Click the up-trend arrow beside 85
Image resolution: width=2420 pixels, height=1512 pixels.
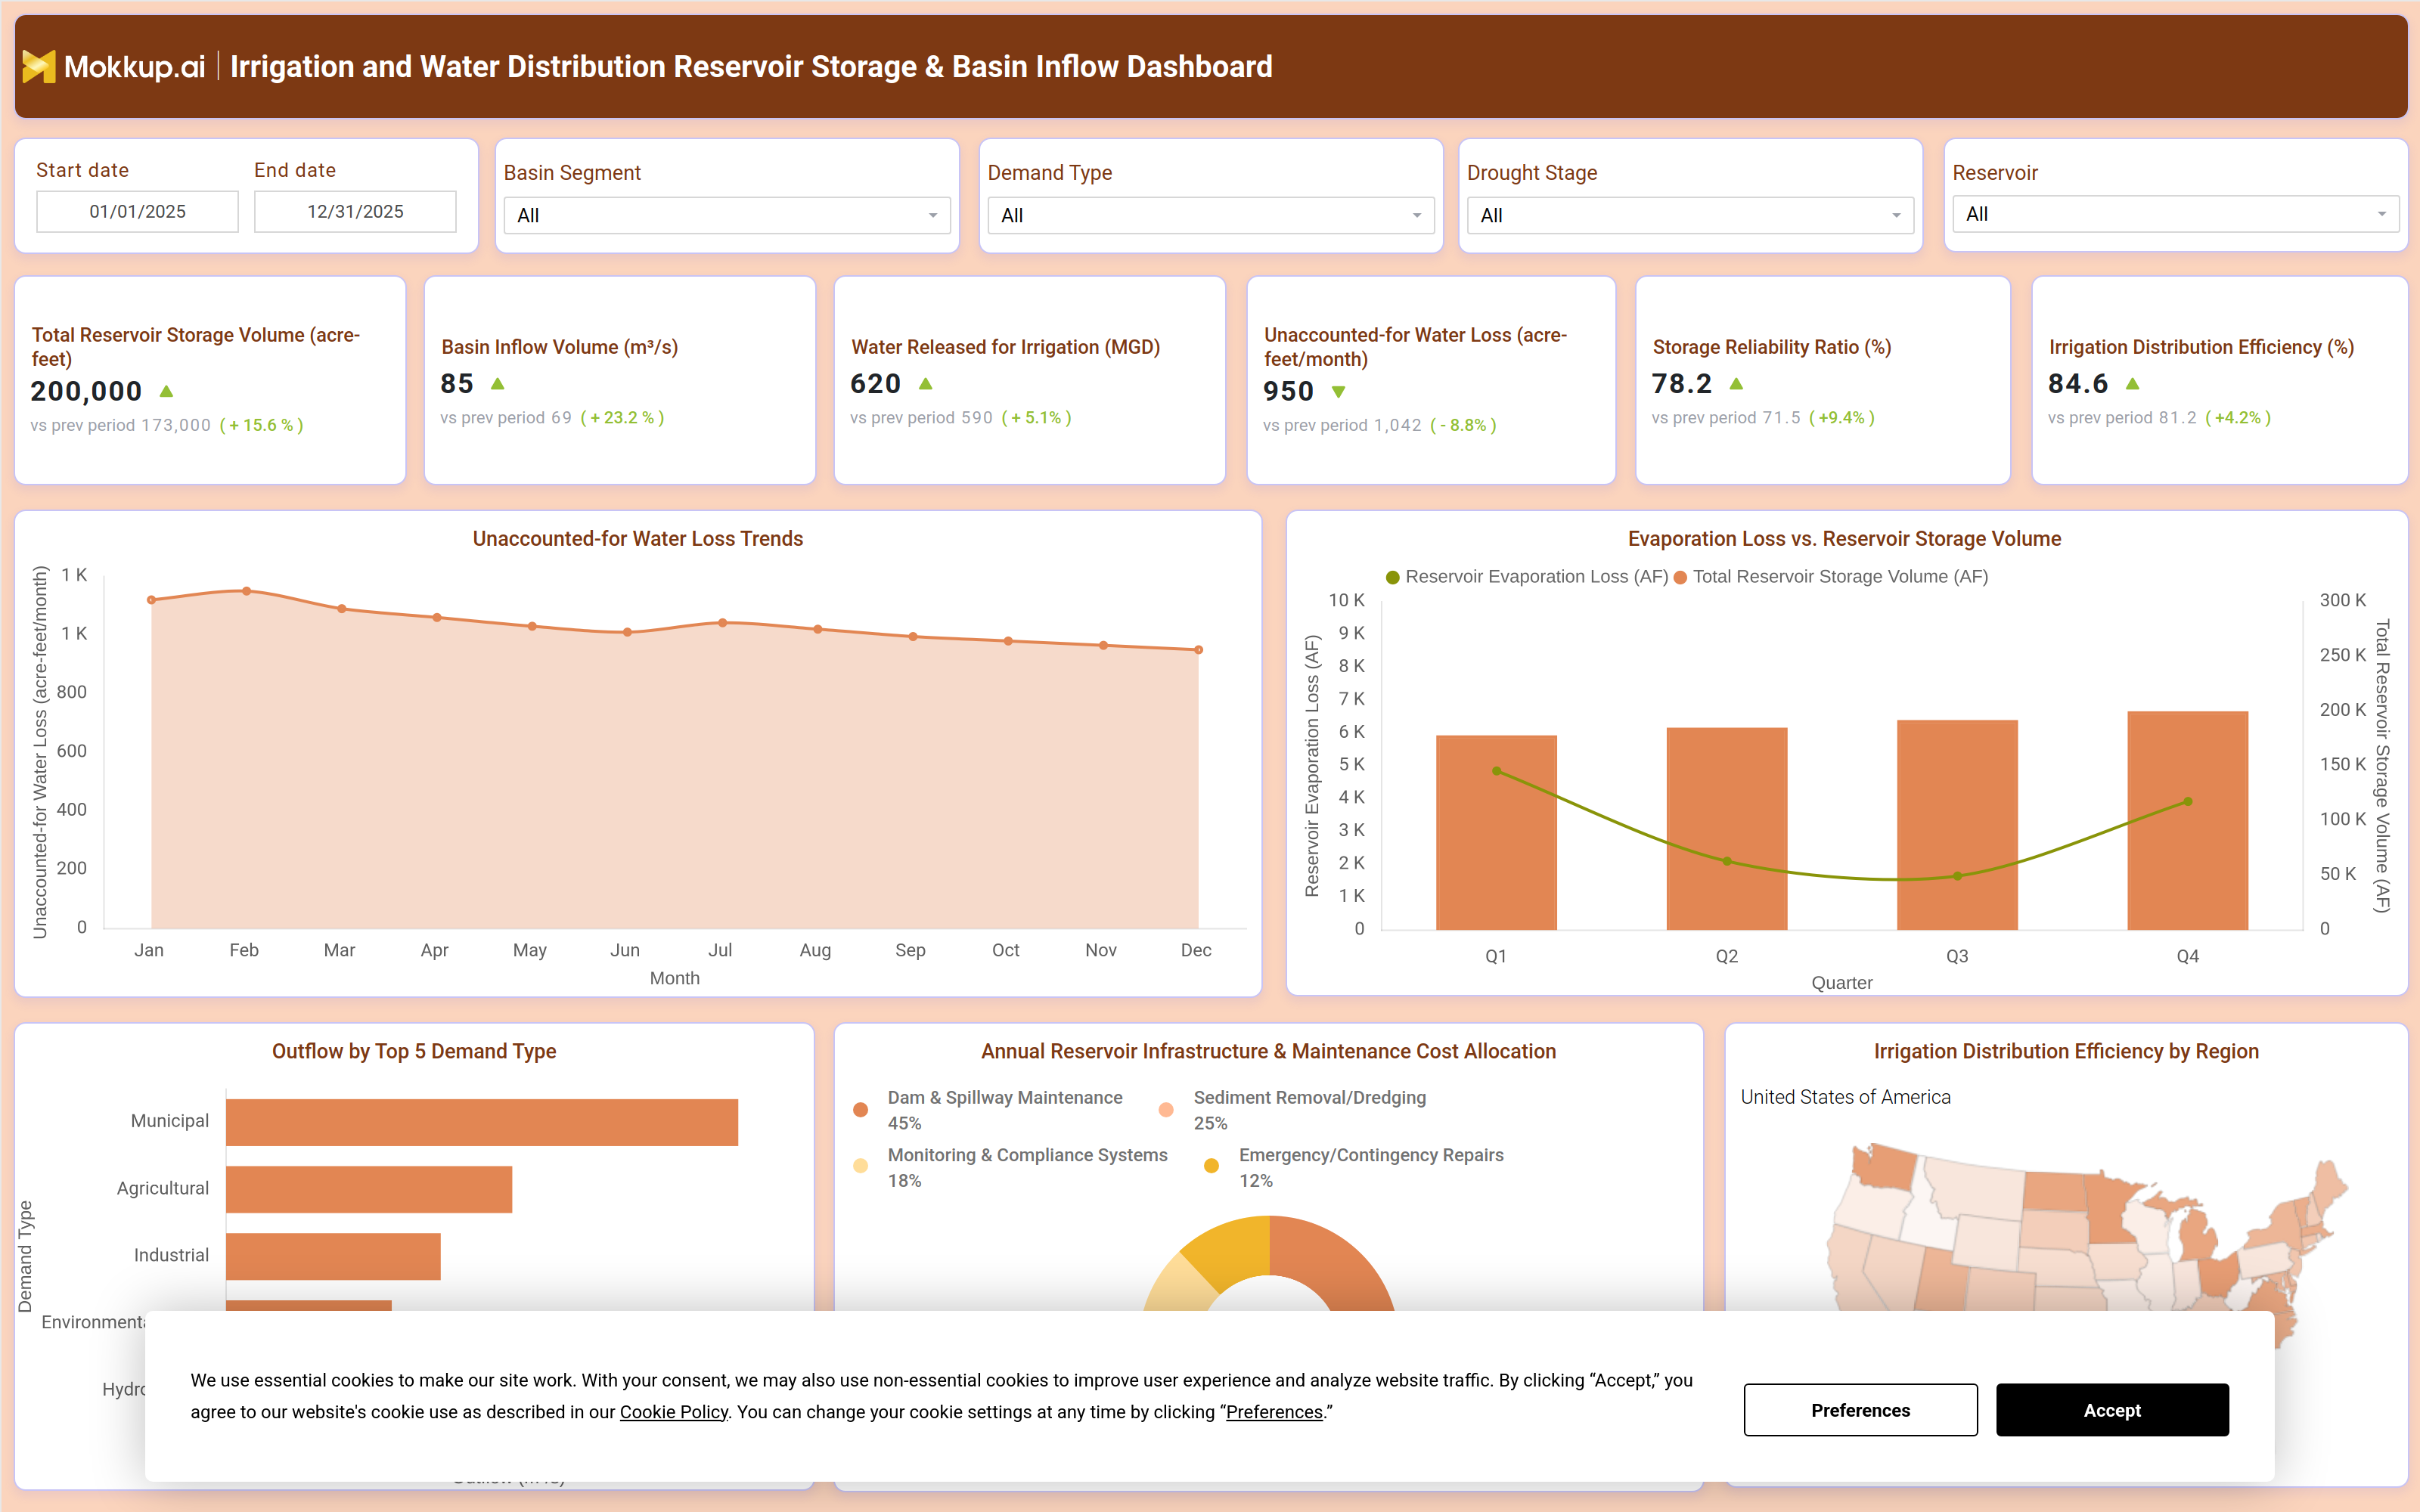497,384
